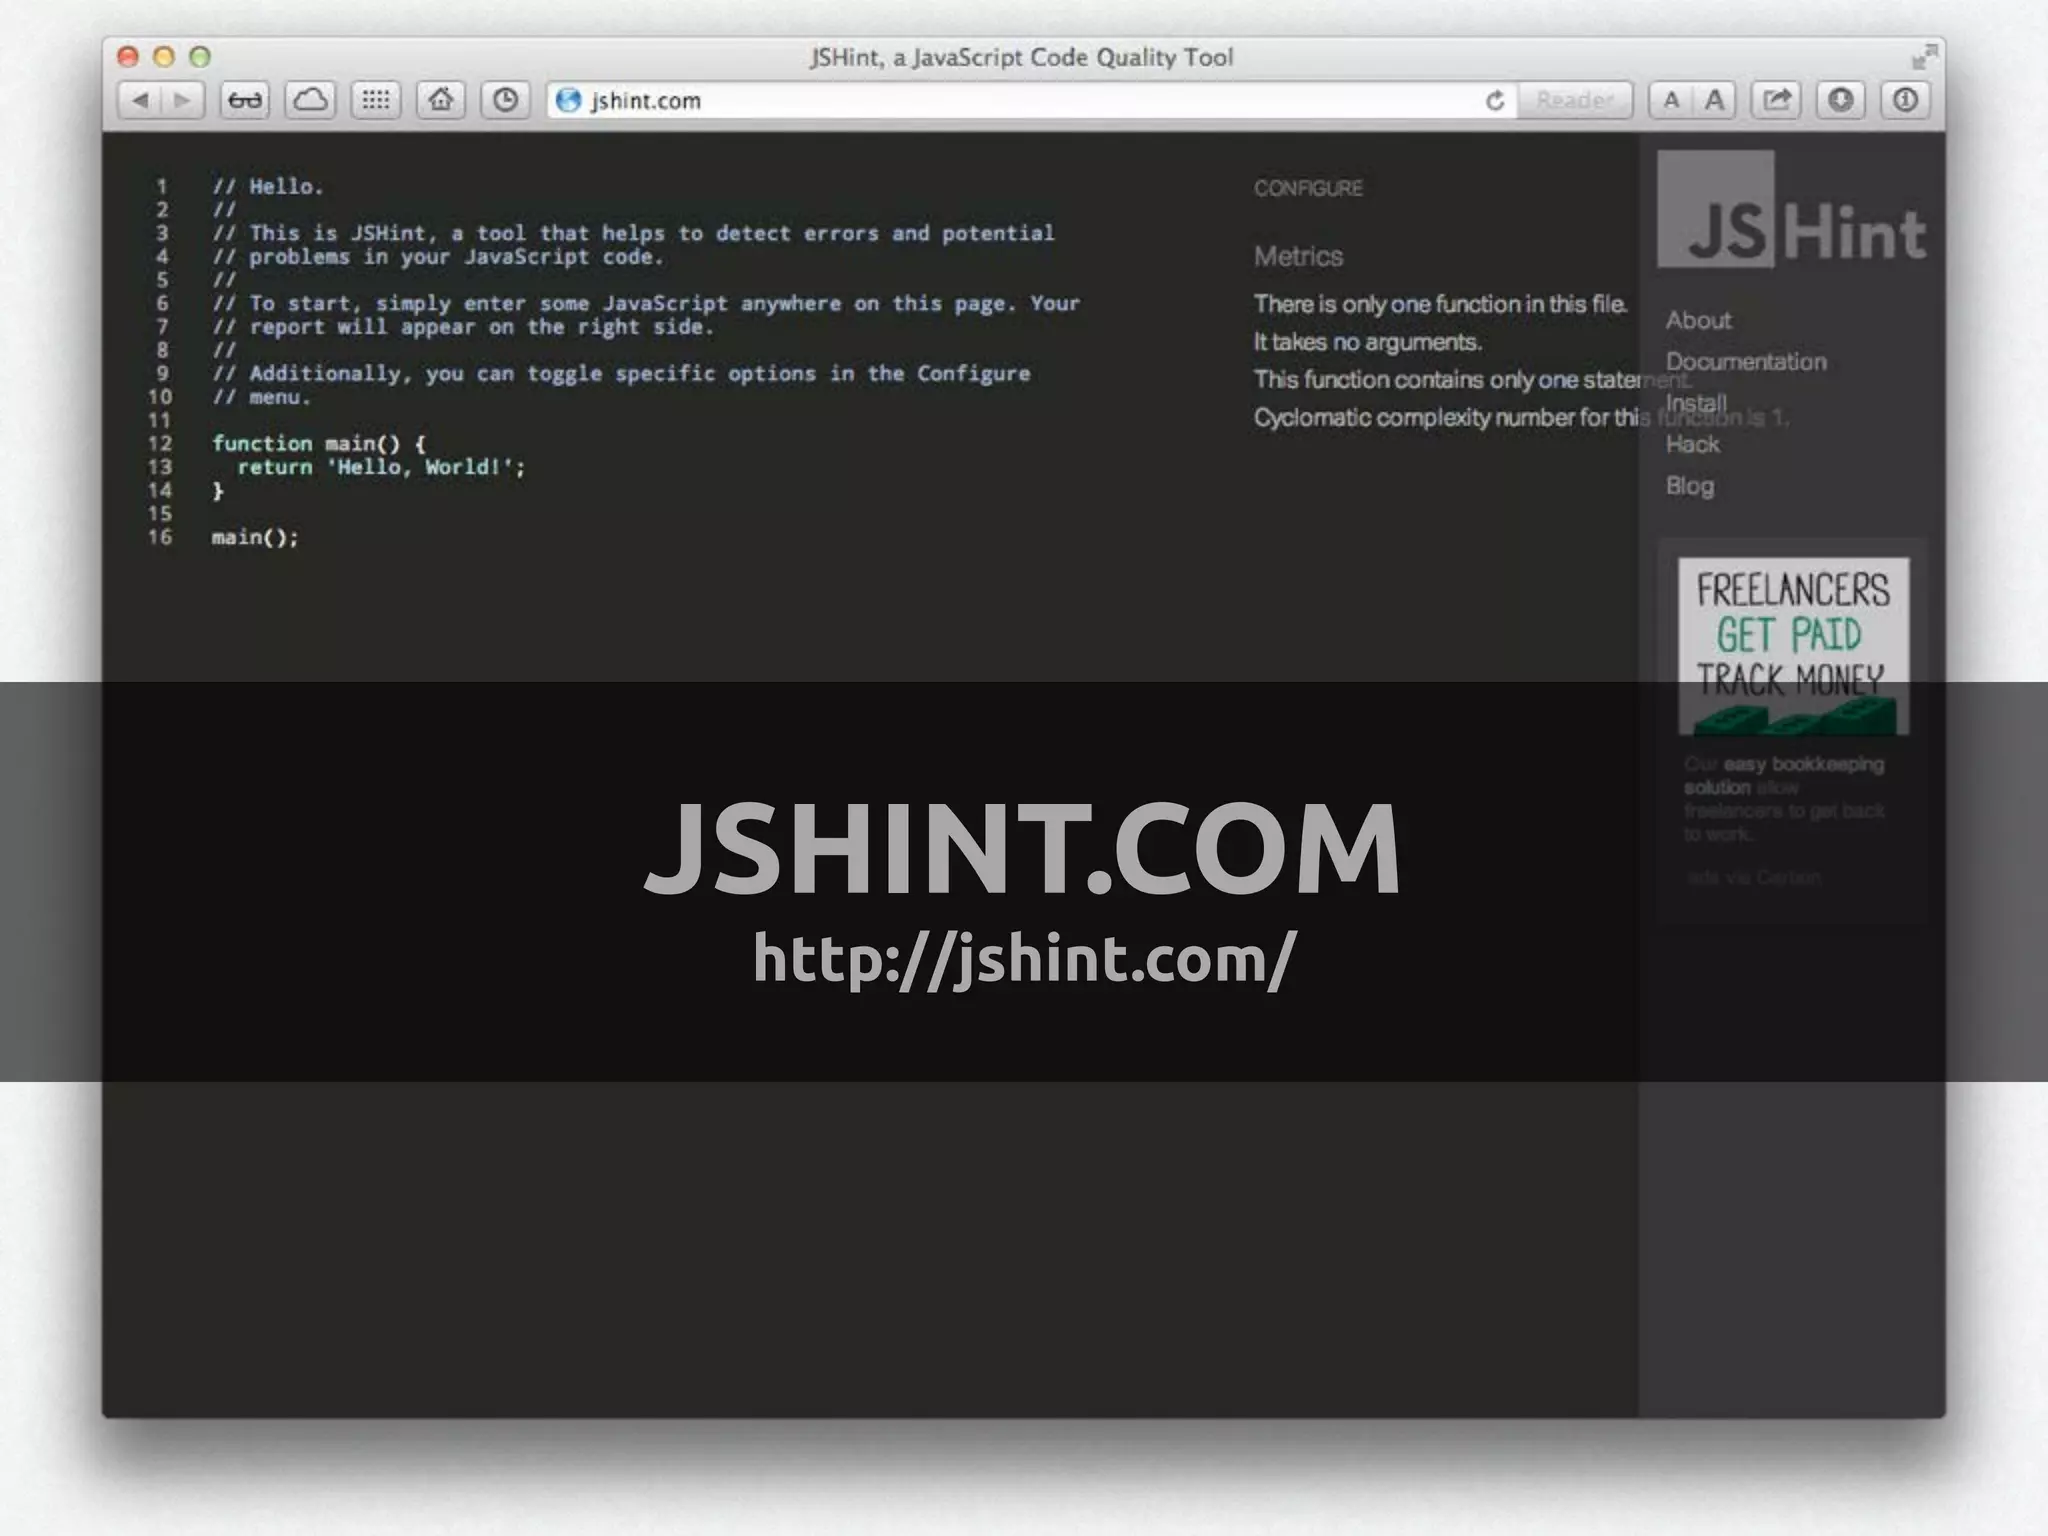The width and height of the screenshot is (2048, 1536).
Task: Open the About link
Action: point(1698,320)
